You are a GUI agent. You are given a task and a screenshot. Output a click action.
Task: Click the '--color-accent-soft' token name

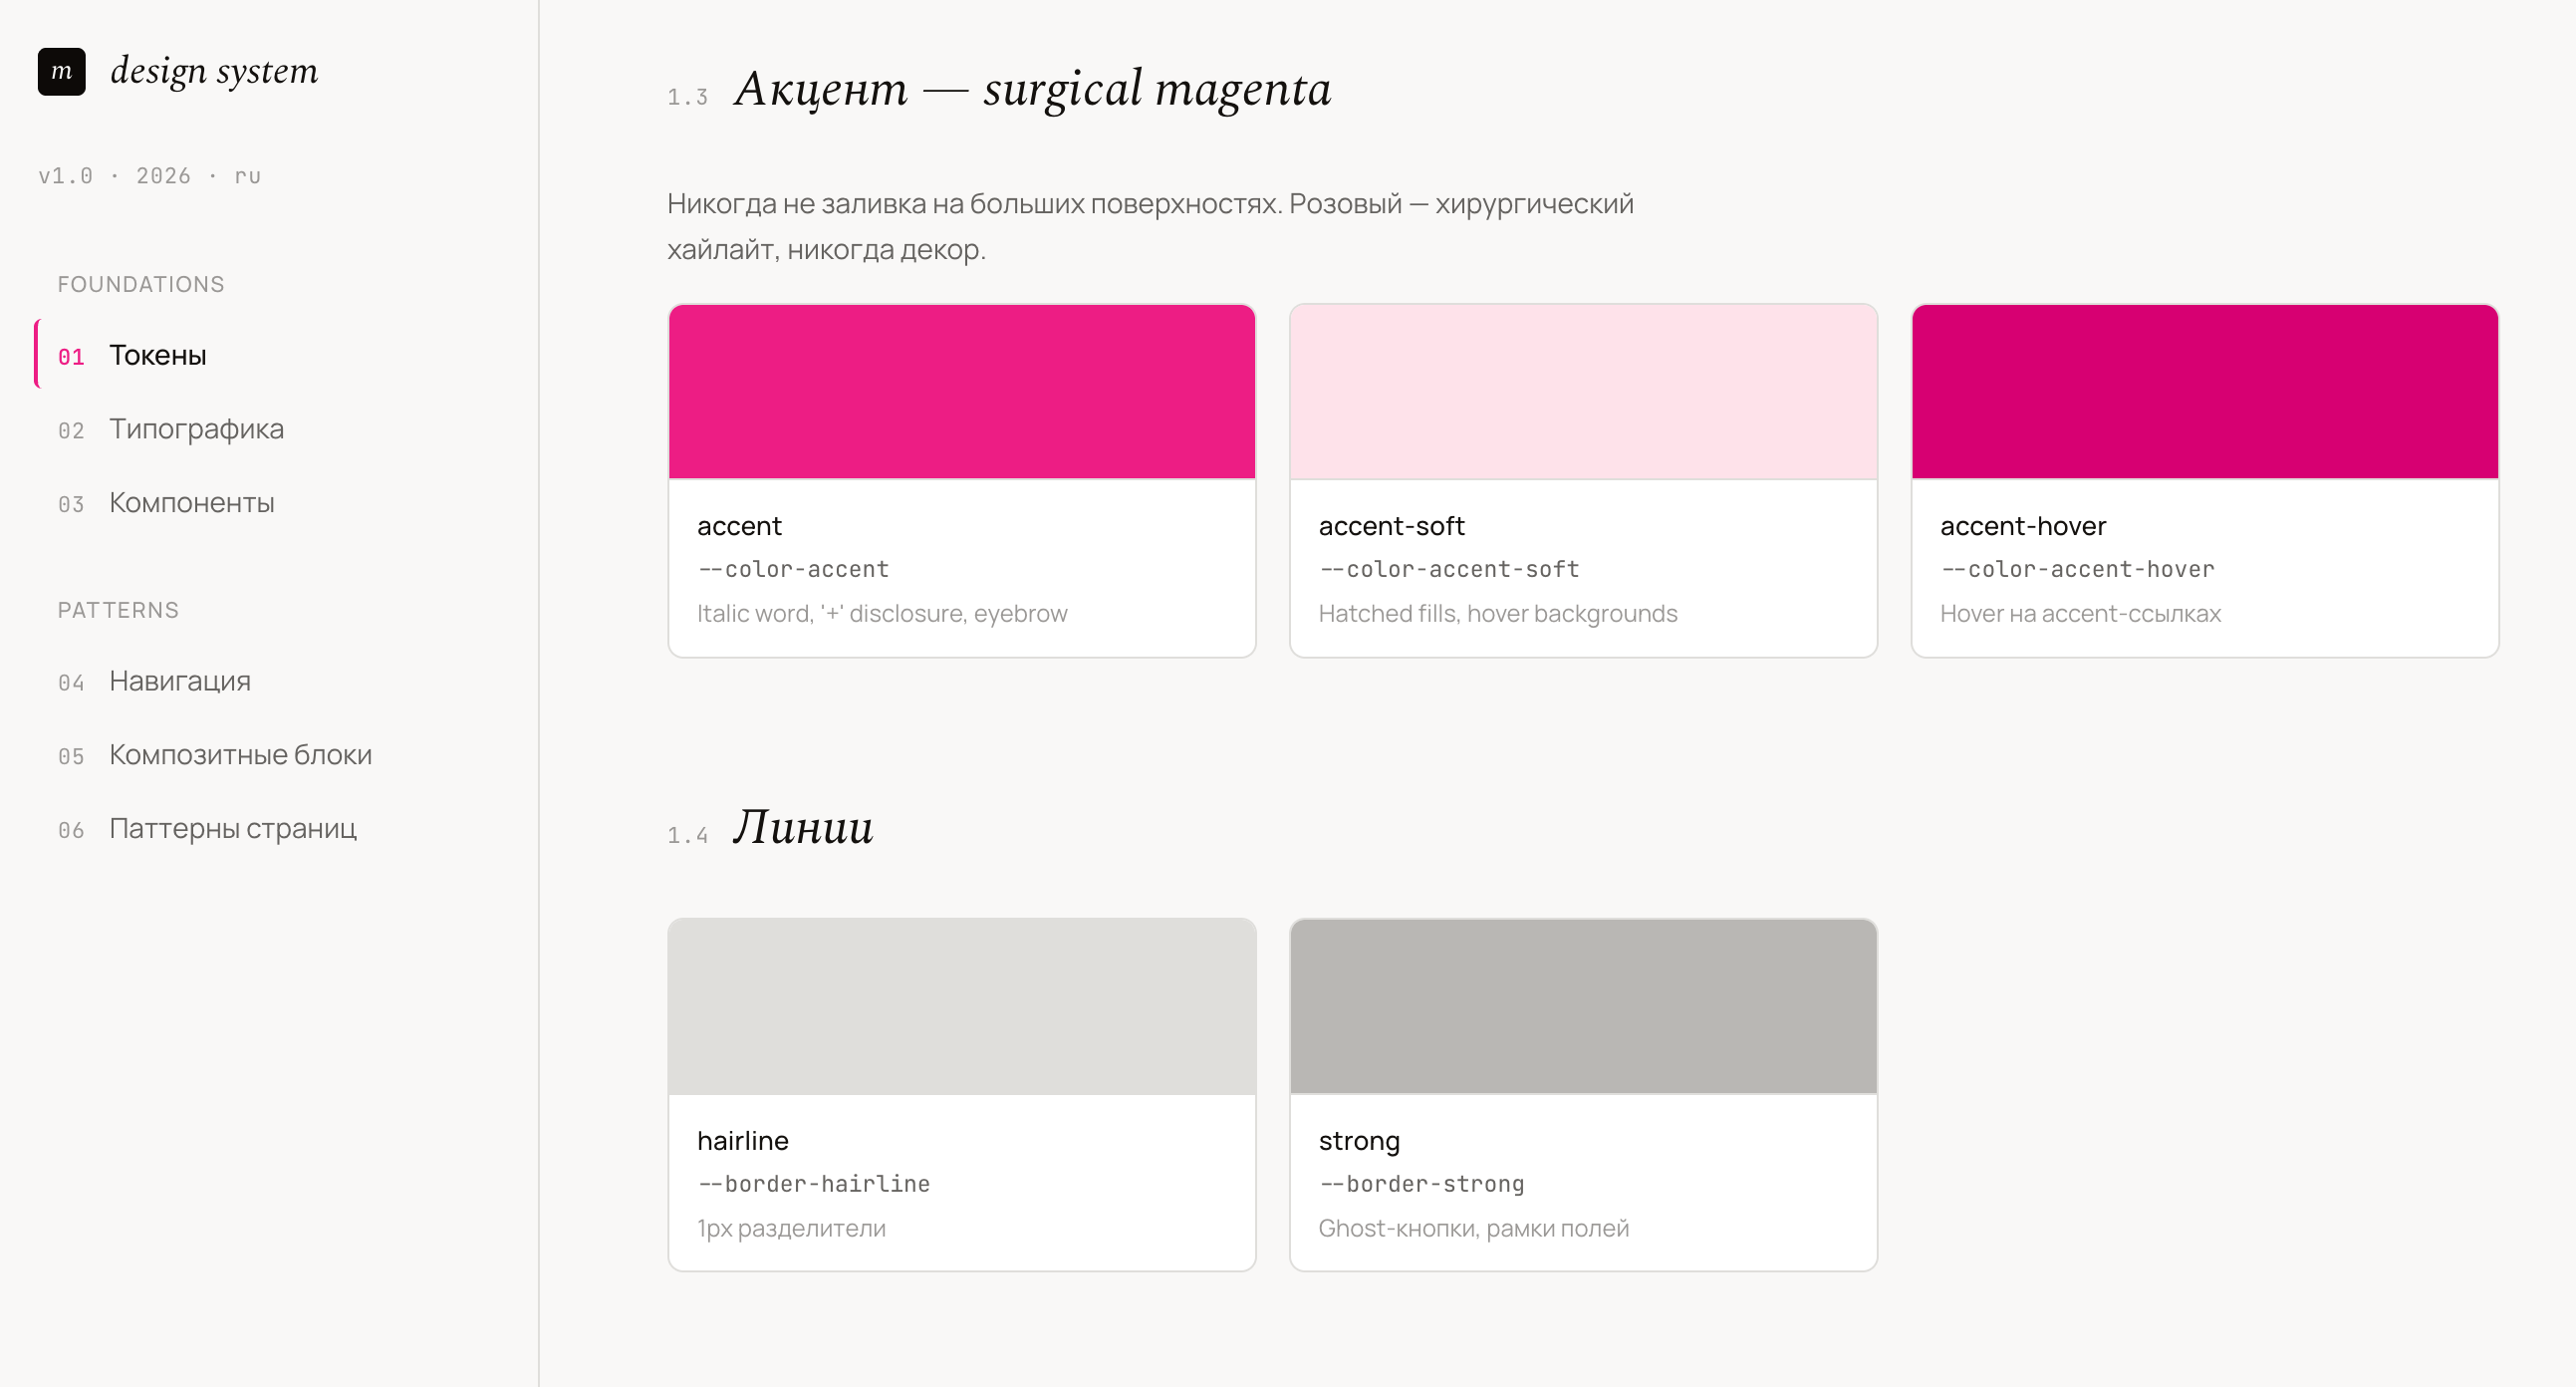click(x=1449, y=569)
